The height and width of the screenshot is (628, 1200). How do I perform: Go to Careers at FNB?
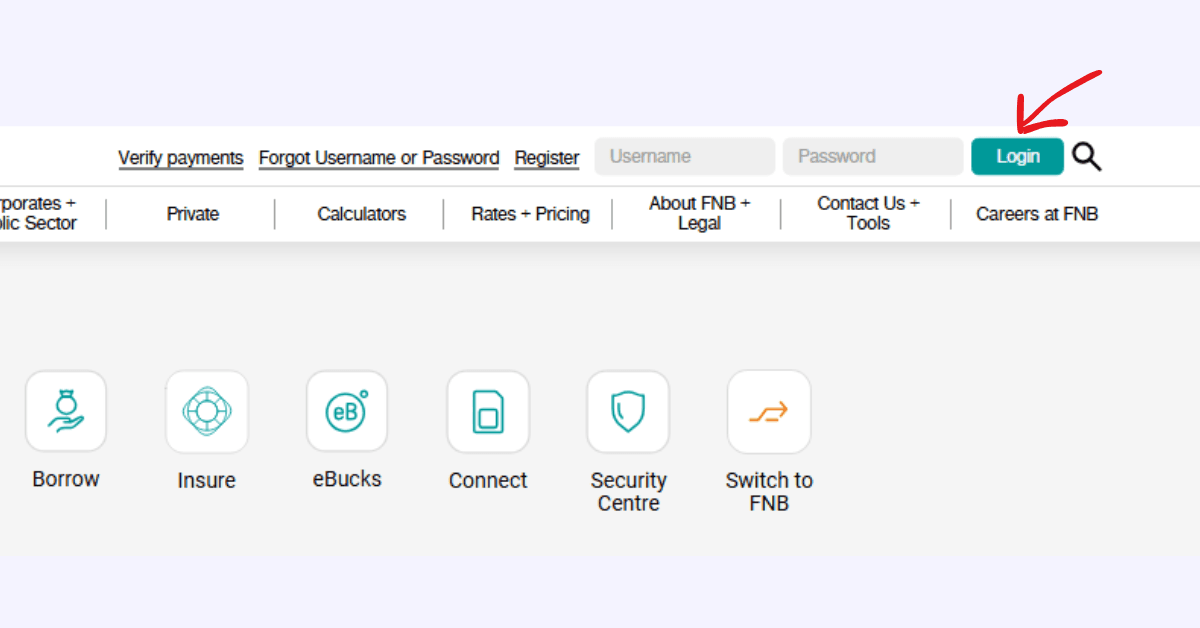(x=1037, y=213)
